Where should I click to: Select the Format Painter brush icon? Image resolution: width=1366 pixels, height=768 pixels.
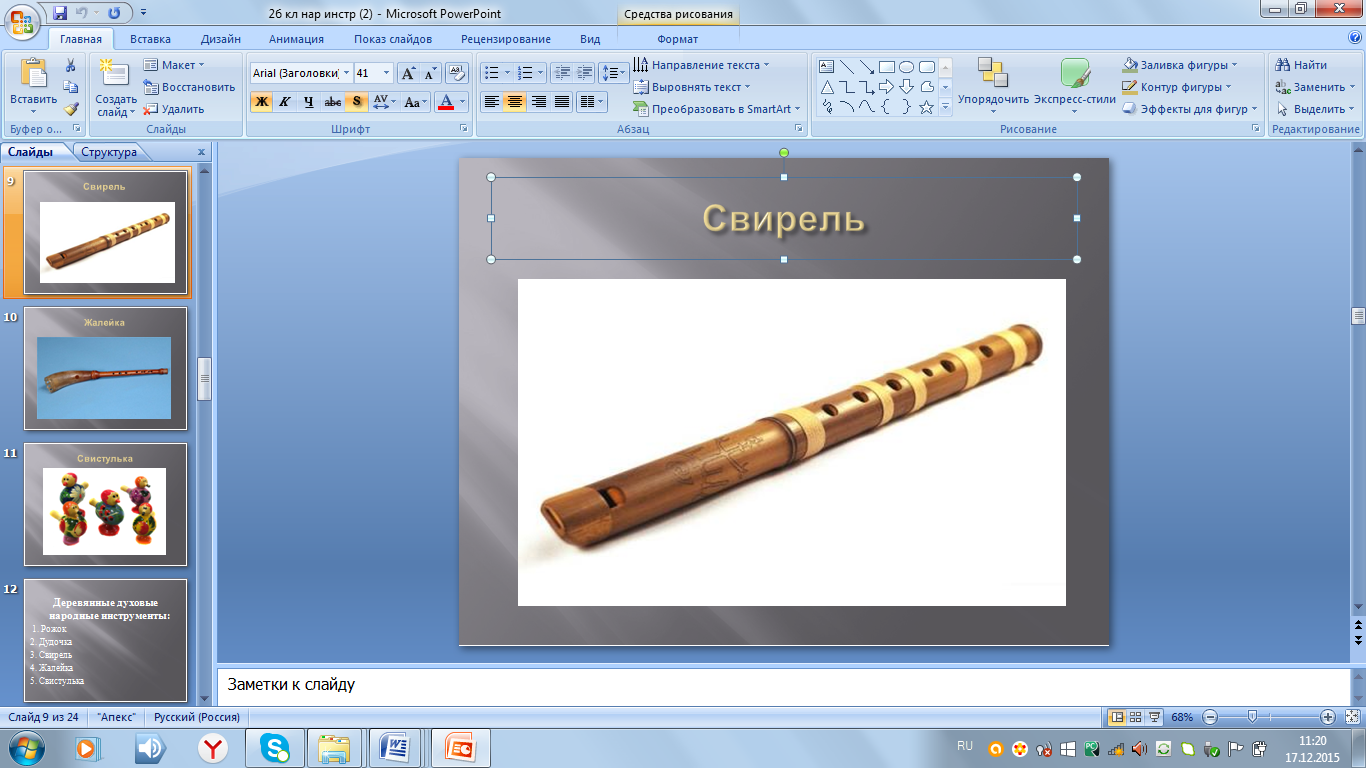[70, 109]
